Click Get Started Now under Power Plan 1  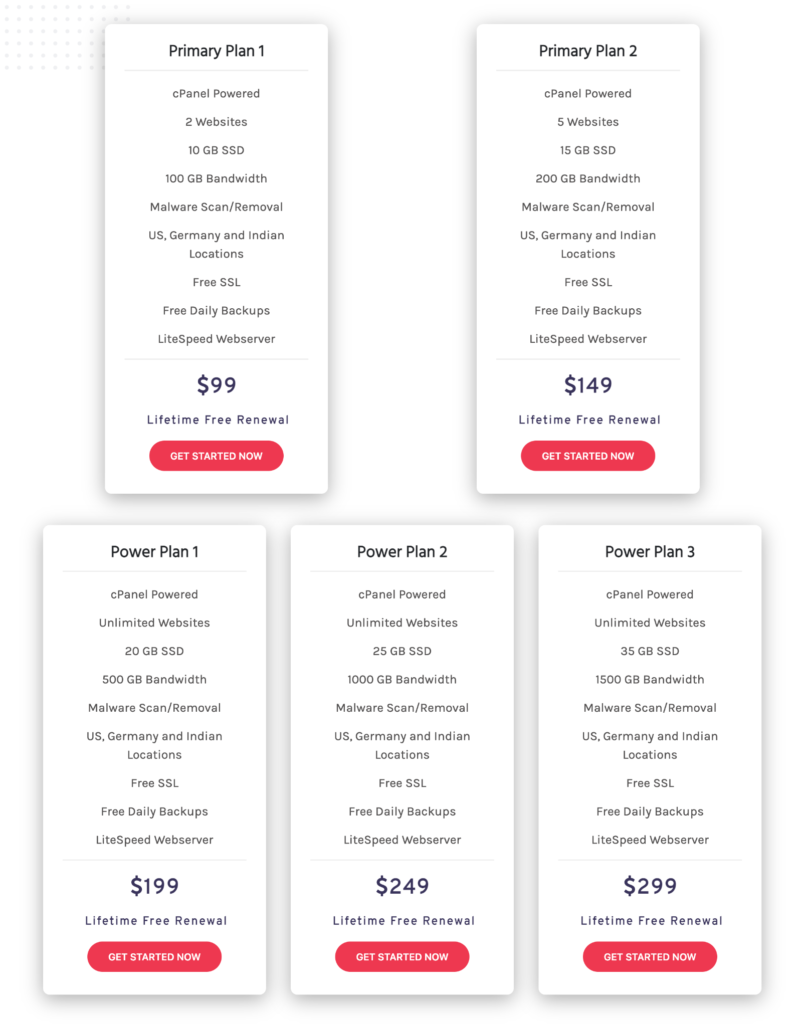pyautogui.click(x=154, y=957)
